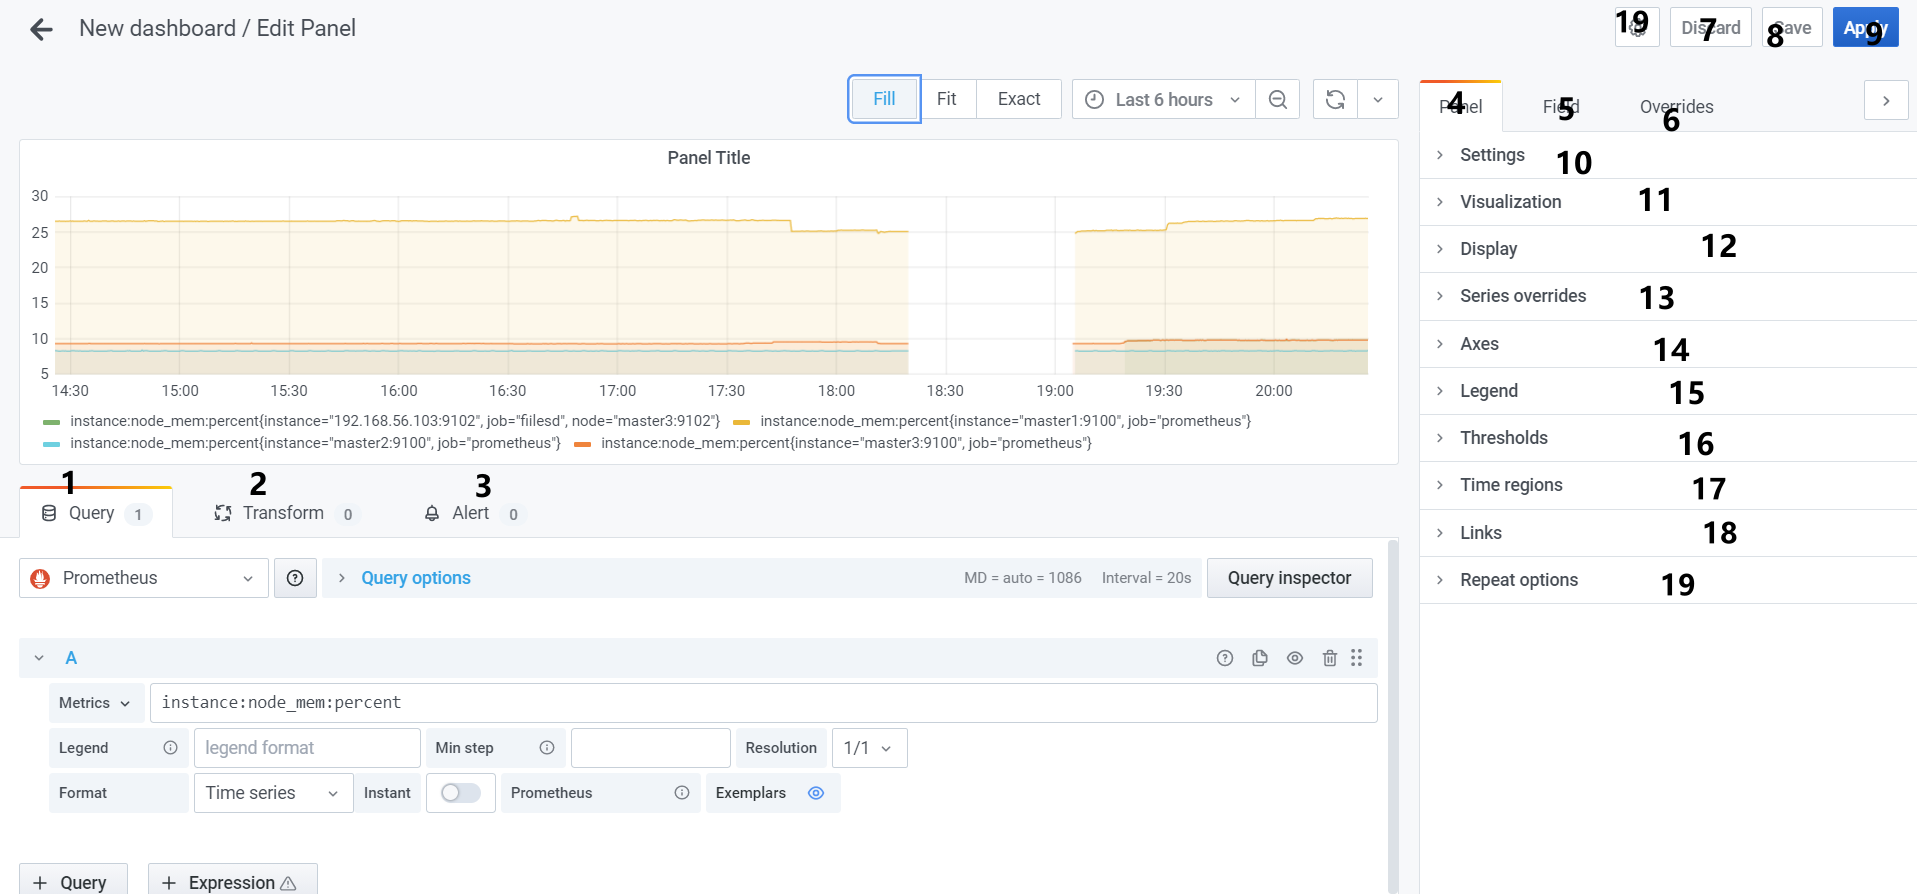The width and height of the screenshot is (1917, 894).
Task: Expand the Time regions section
Action: pyautogui.click(x=1668, y=485)
